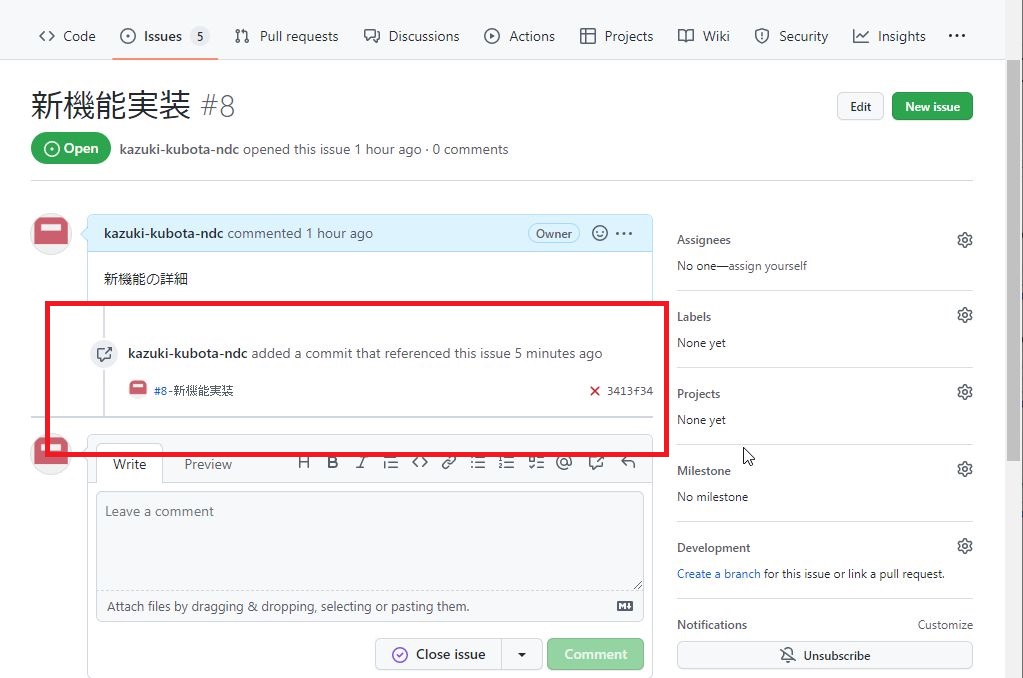Add a task list using the checklist icon
This screenshot has width=1023, height=678.
coord(535,462)
